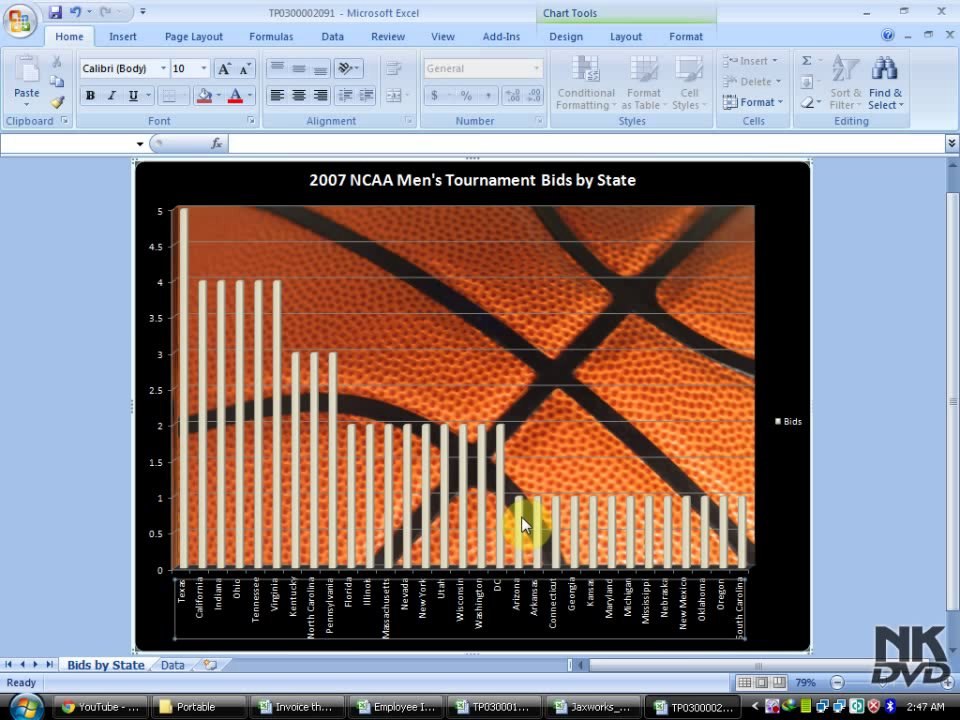Open Format as Table gallery
Viewport: 960px width, 720px height.
click(x=643, y=83)
